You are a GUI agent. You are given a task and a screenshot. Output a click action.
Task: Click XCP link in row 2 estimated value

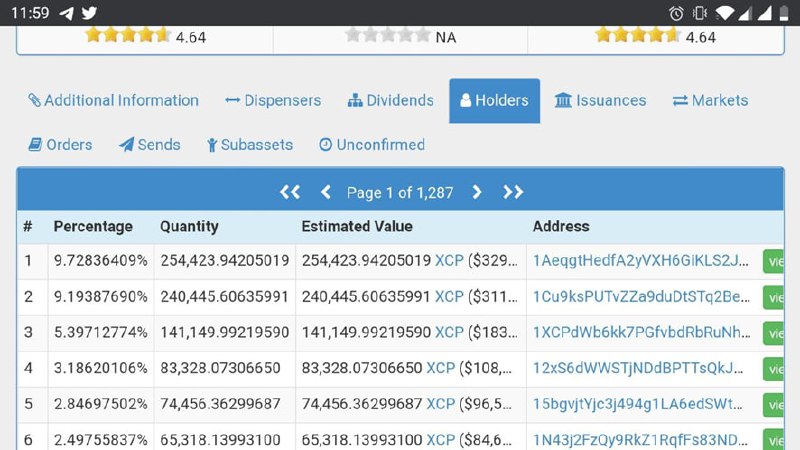click(449, 296)
